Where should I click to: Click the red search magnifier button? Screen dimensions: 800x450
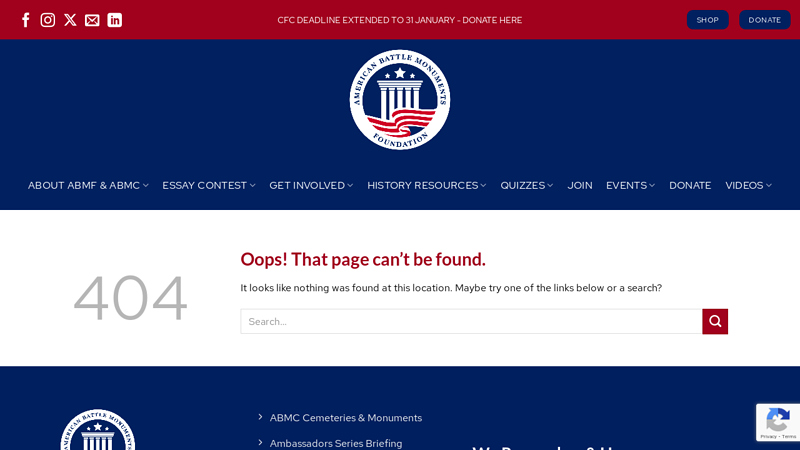pyautogui.click(x=715, y=321)
